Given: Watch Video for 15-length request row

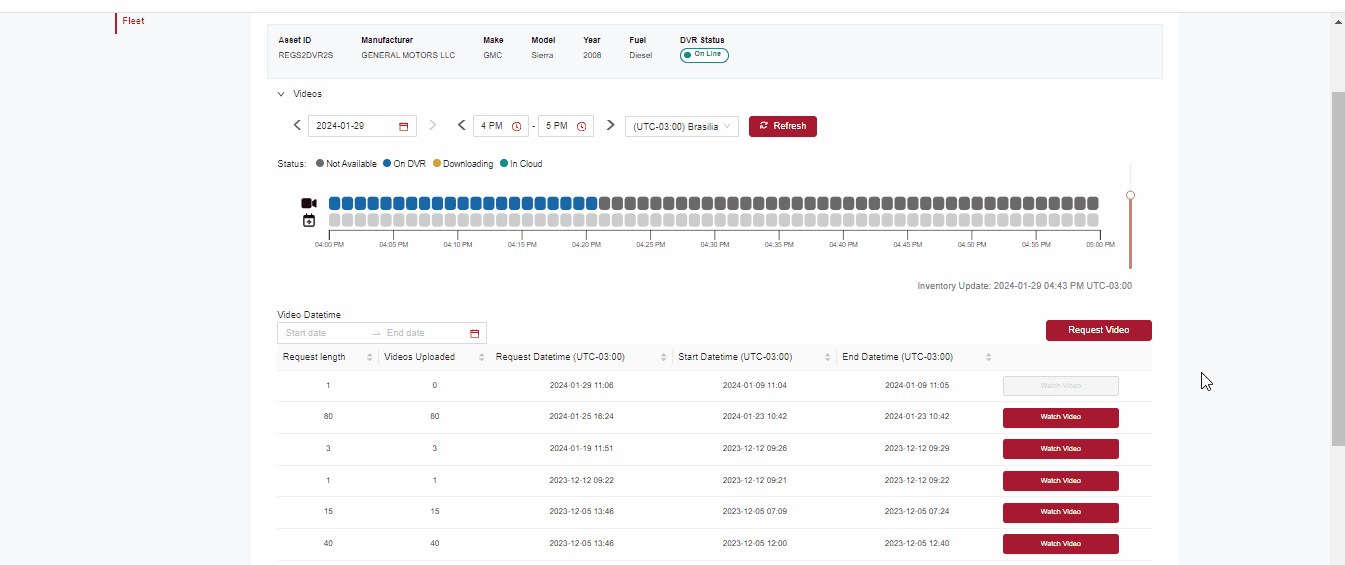Looking at the screenshot, I should click(1061, 512).
